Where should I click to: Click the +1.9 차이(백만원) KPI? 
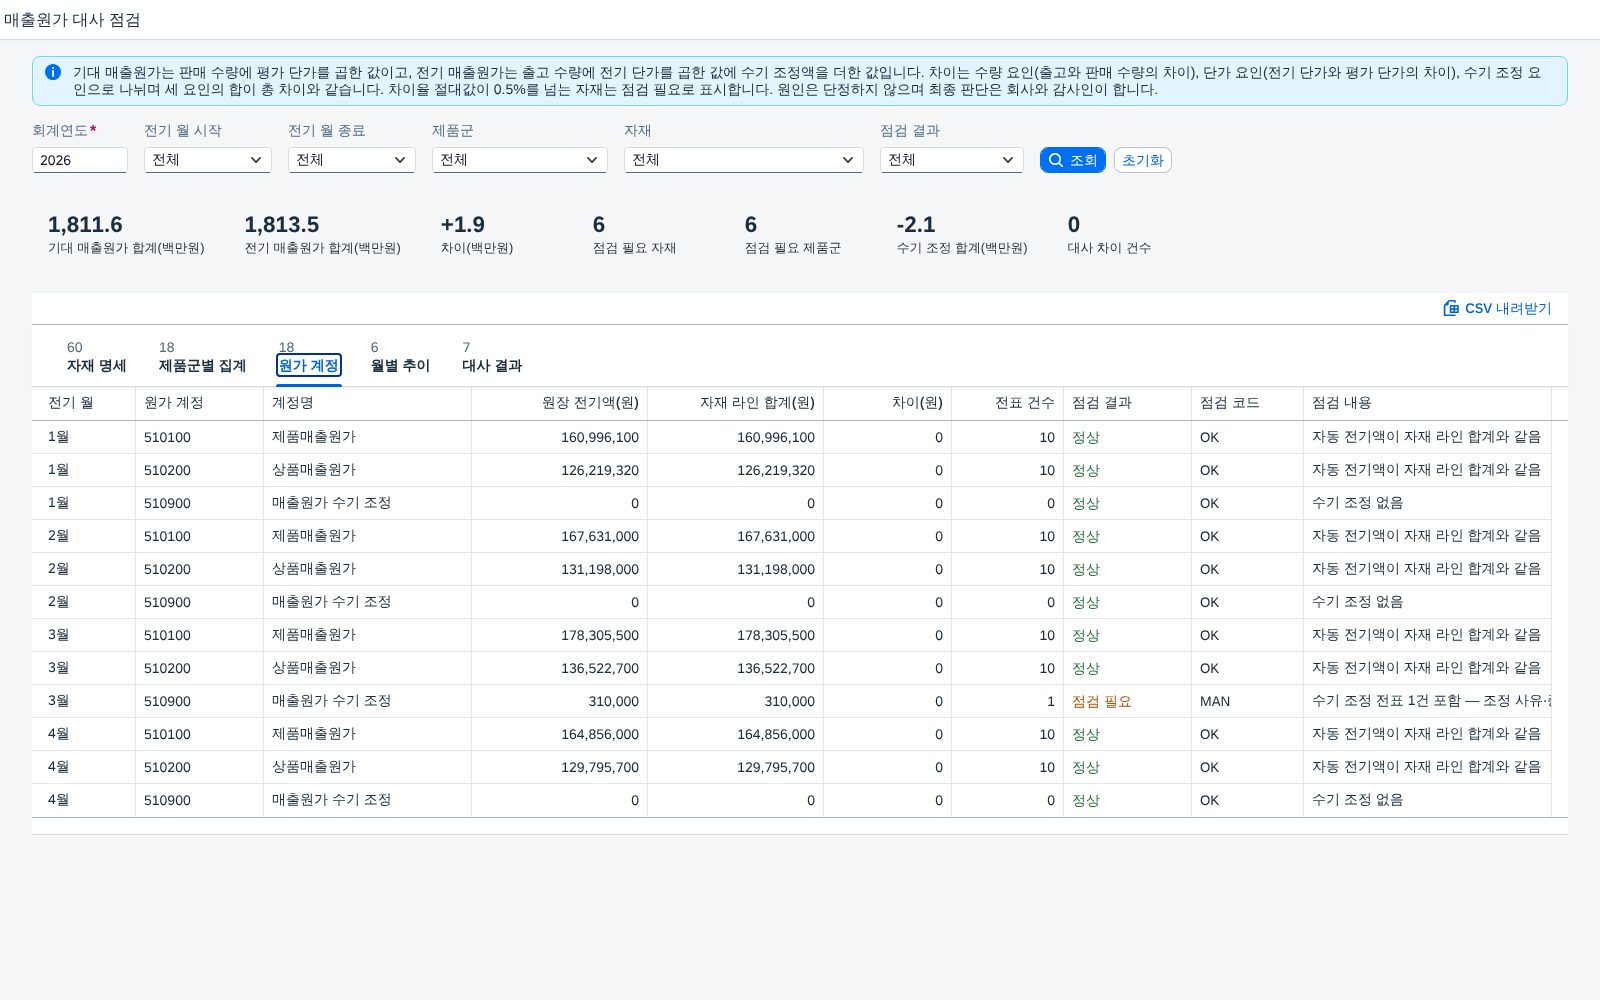coord(477,235)
